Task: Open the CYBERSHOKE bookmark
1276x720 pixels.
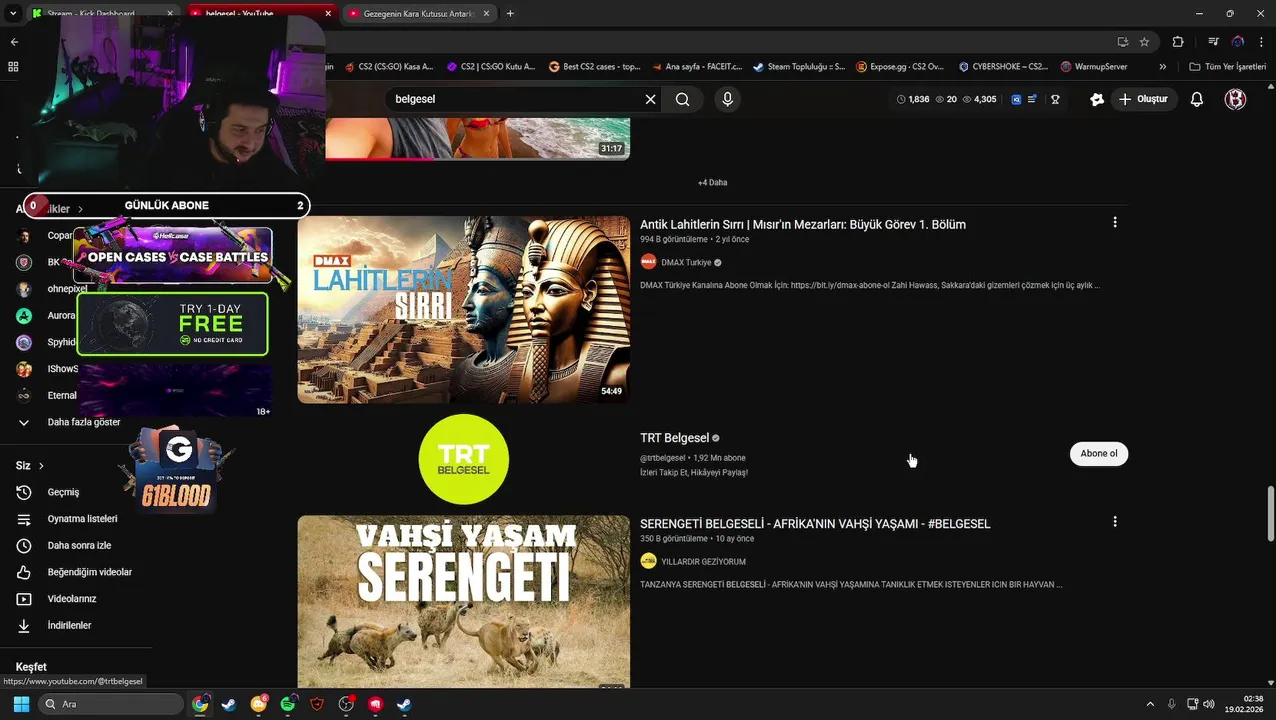Action: pos(1002,67)
